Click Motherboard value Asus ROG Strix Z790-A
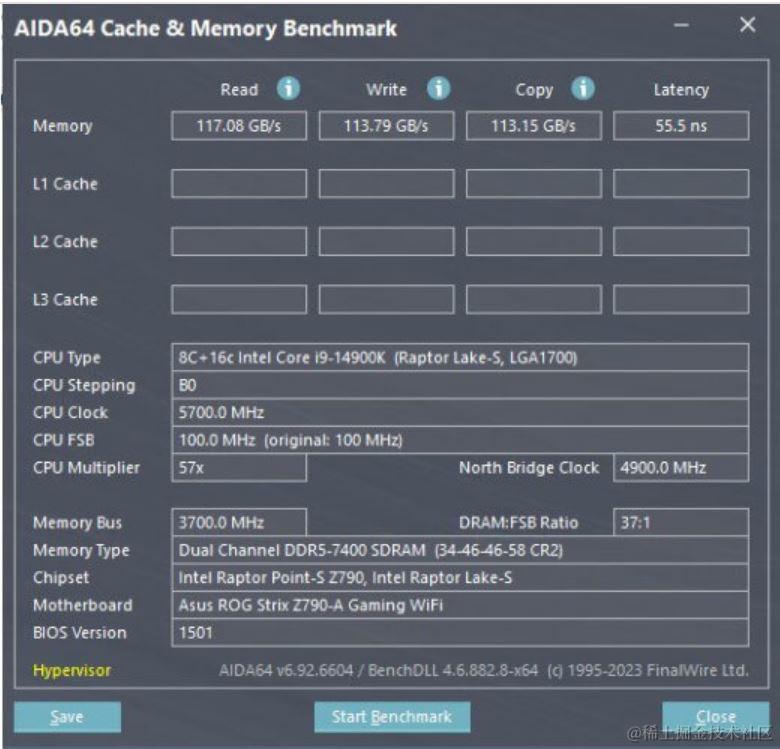The height and width of the screenshot is (749, 780). pyautogui.click(x=460, y=605)
